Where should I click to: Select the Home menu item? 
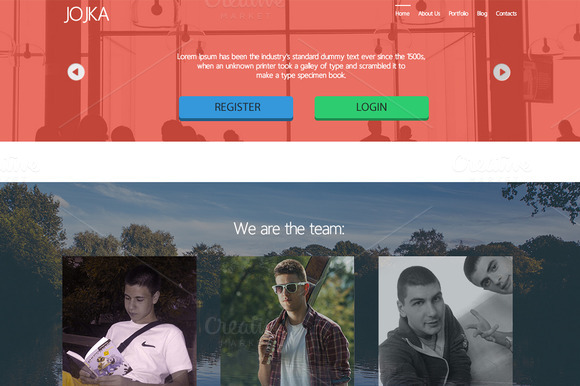click(x=402, y=14)
